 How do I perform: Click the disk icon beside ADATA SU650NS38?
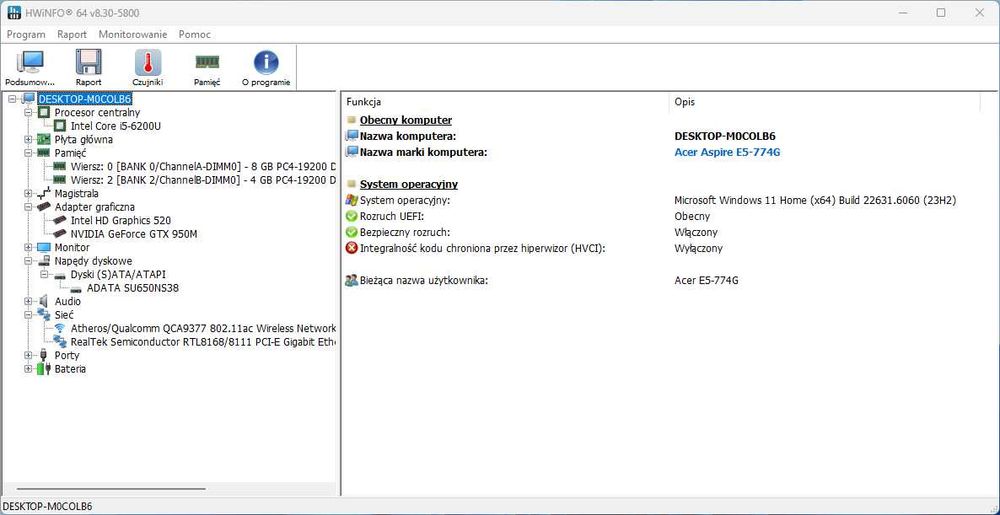tap(76, 289)
